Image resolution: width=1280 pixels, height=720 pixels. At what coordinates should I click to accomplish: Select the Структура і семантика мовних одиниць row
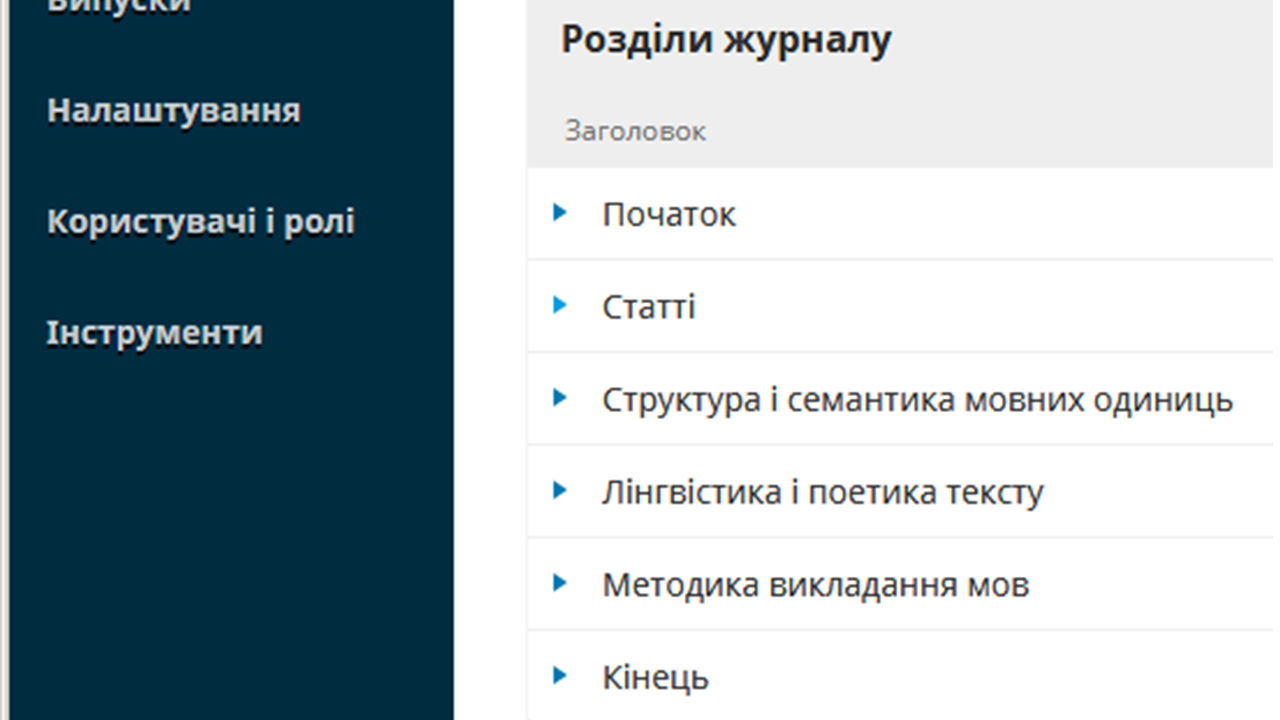[x=917, y=400]
